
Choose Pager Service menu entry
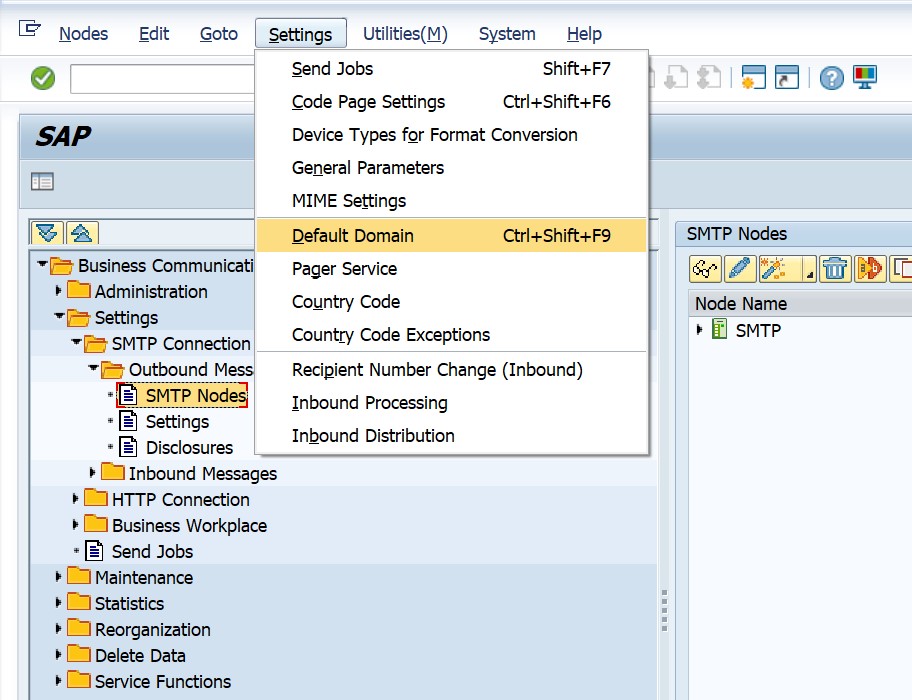(451, 269)
